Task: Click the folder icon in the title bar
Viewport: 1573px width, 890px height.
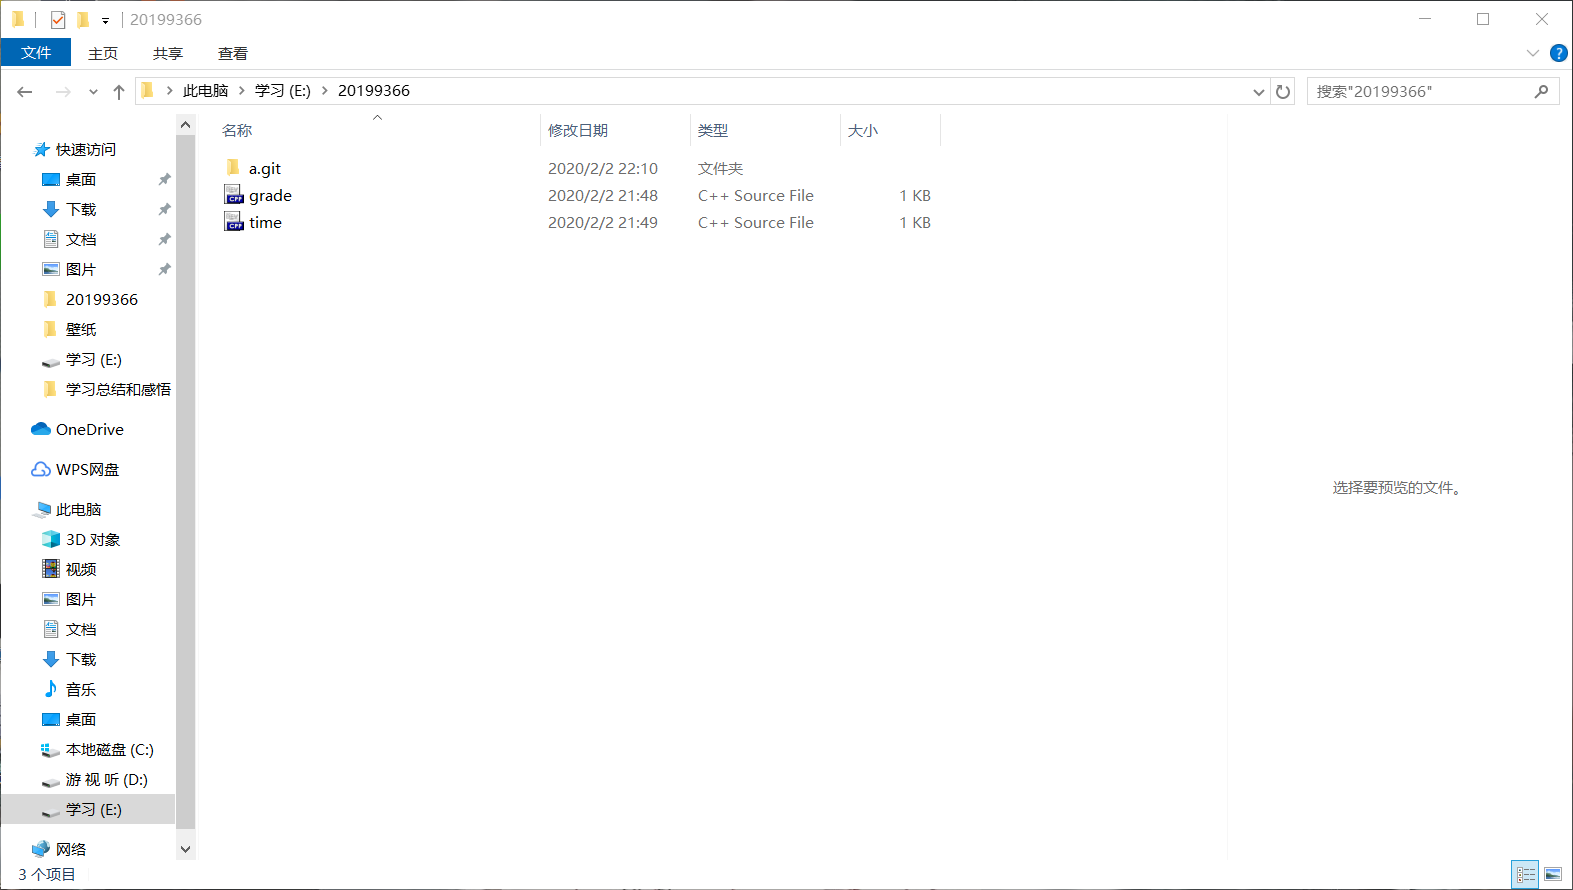Action: [18, 19]
